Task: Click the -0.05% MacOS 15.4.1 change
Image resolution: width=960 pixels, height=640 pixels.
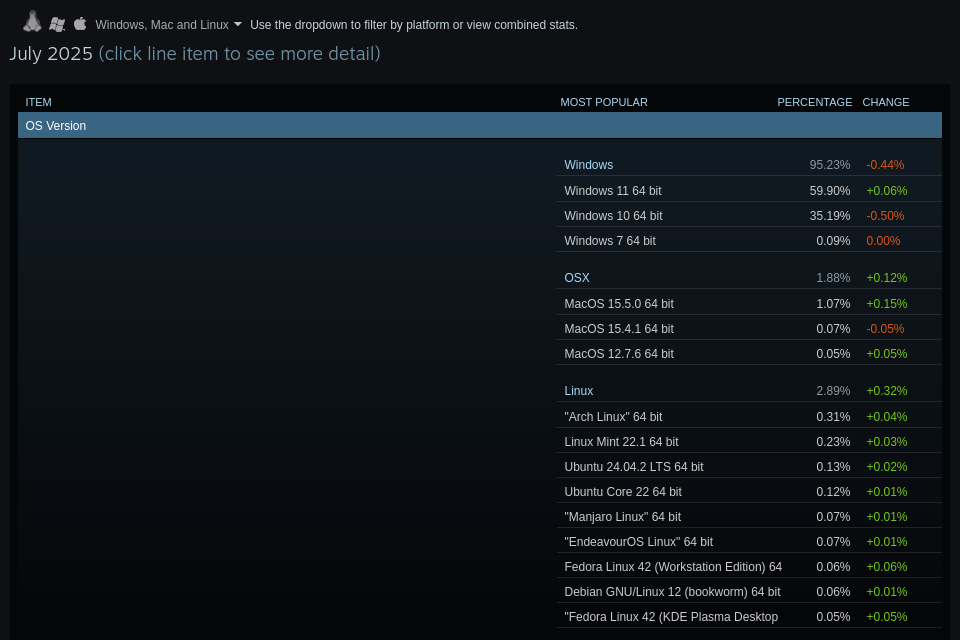Action: pyautogui.click(x=885, y=329)
